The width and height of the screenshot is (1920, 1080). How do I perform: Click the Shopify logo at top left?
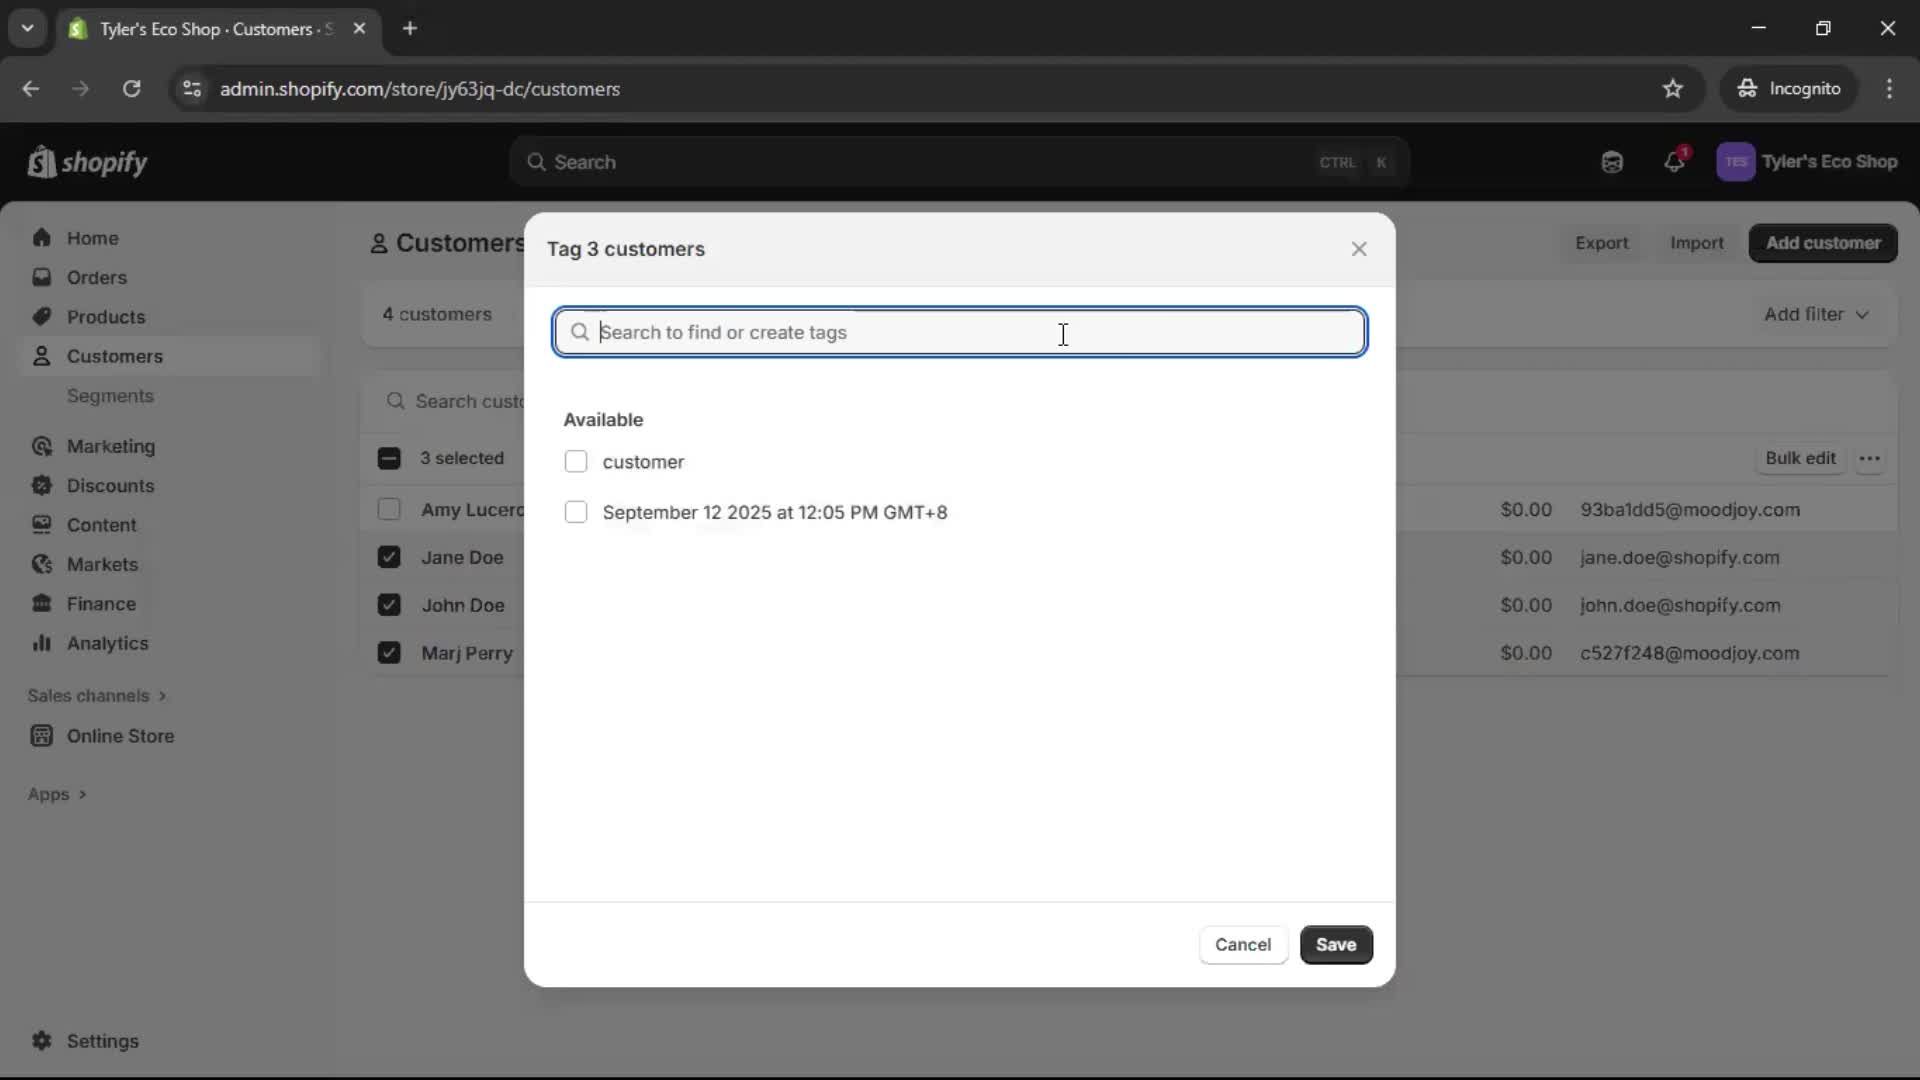coord(88,162)
